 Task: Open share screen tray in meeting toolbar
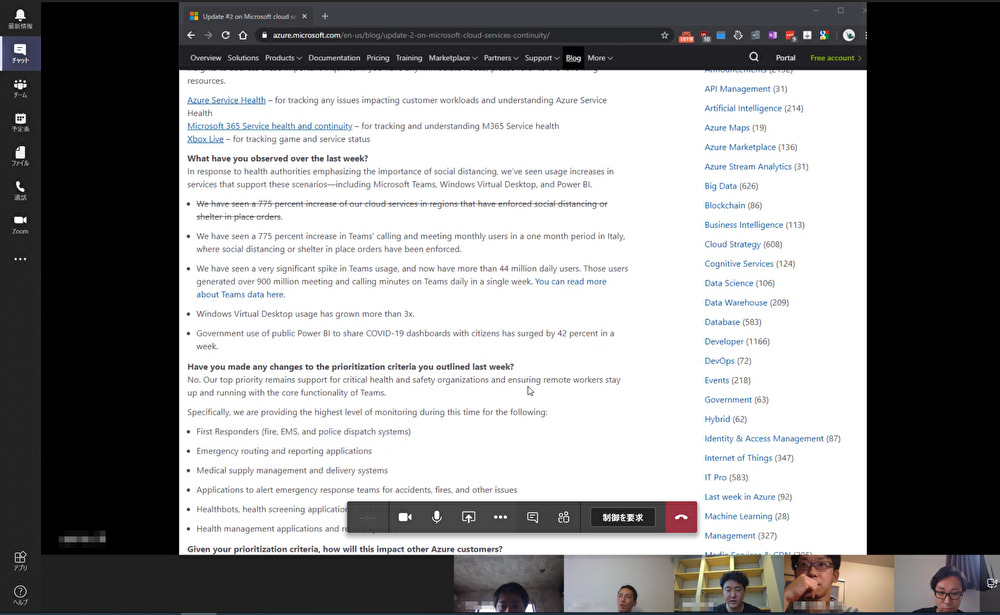469,517
